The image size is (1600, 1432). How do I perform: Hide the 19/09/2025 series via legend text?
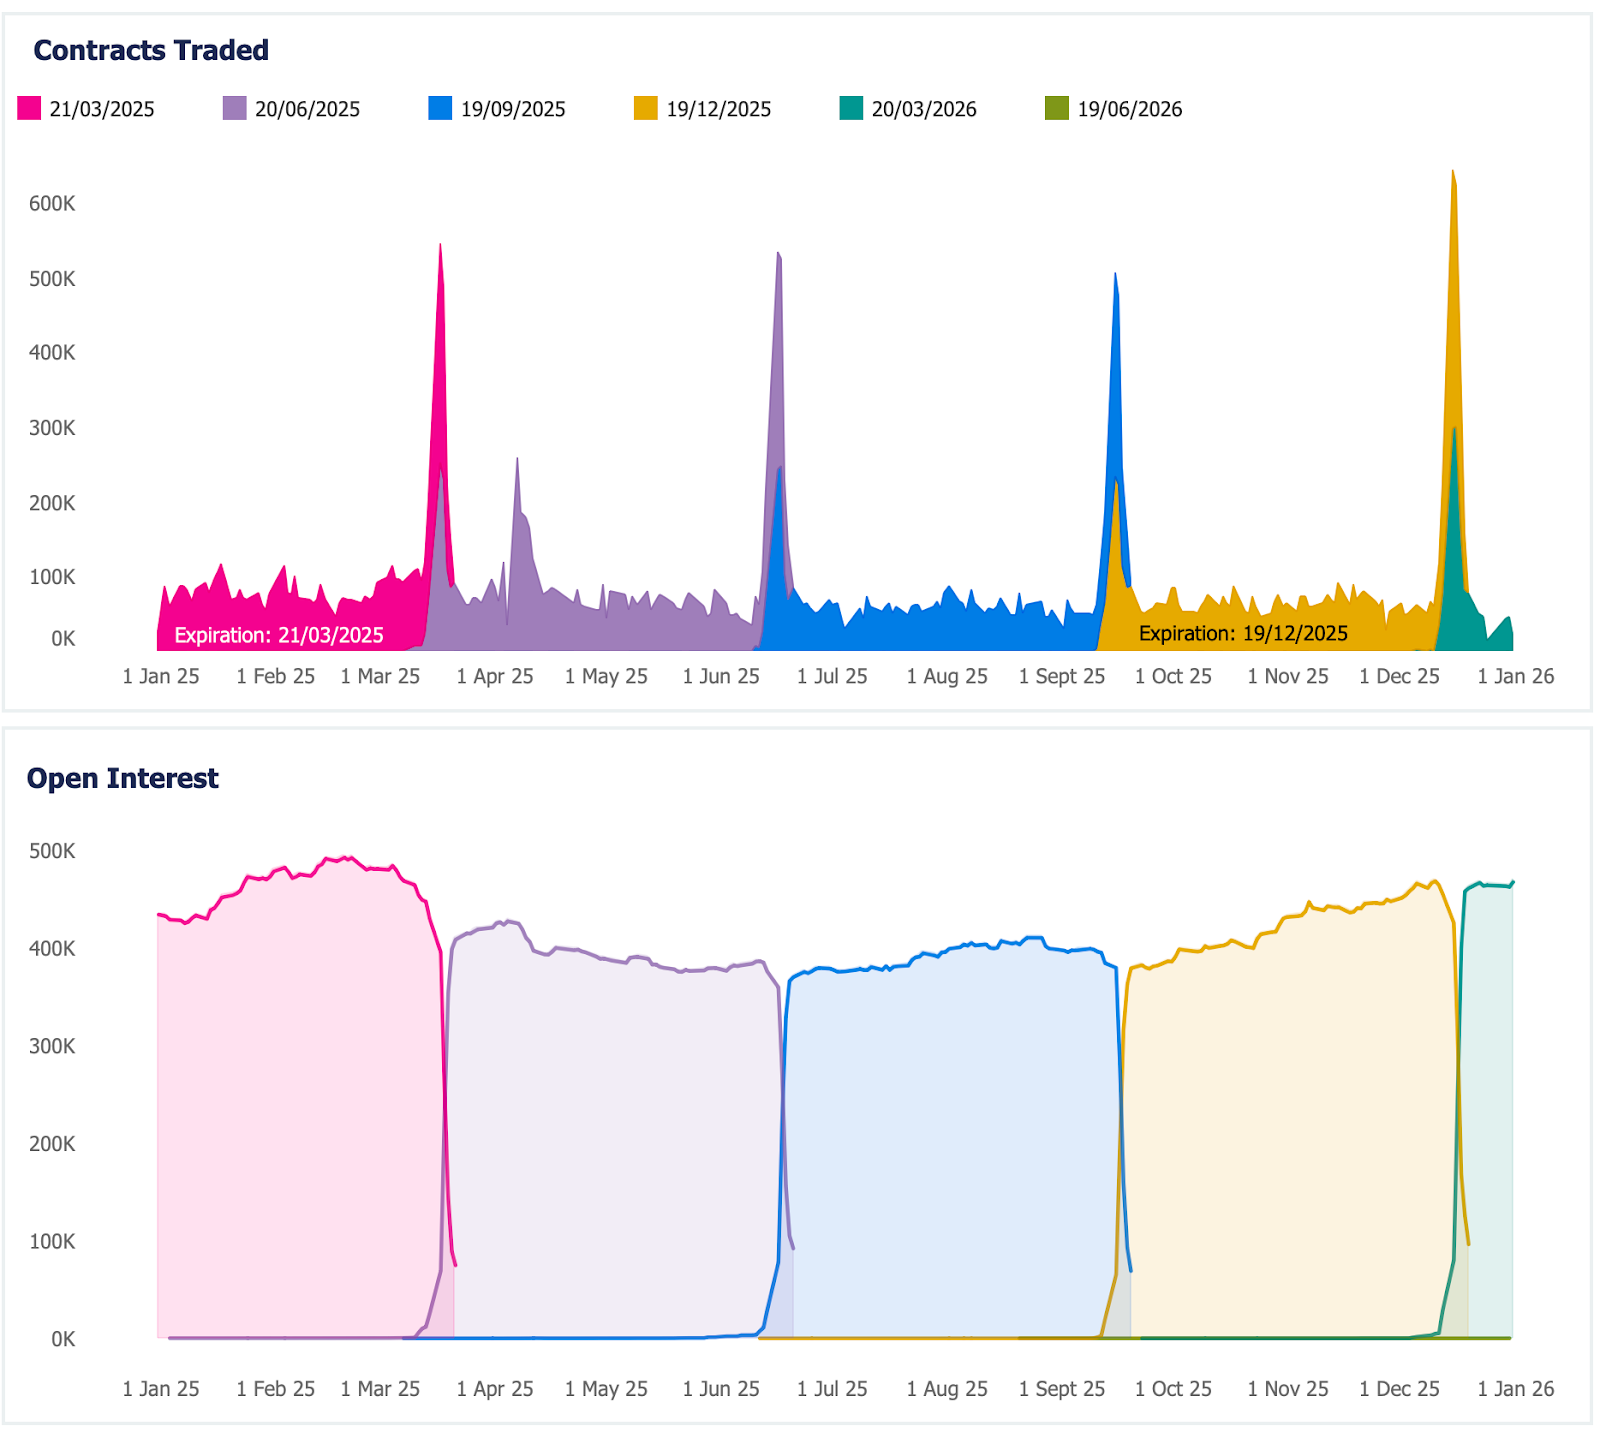click(513, 109)
